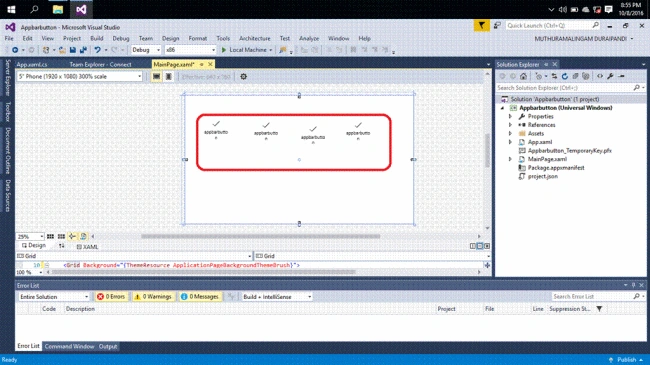Open Properties wrench icon in Solution Explorer
This screenshot has width=650, height=365.
[610, 76]
